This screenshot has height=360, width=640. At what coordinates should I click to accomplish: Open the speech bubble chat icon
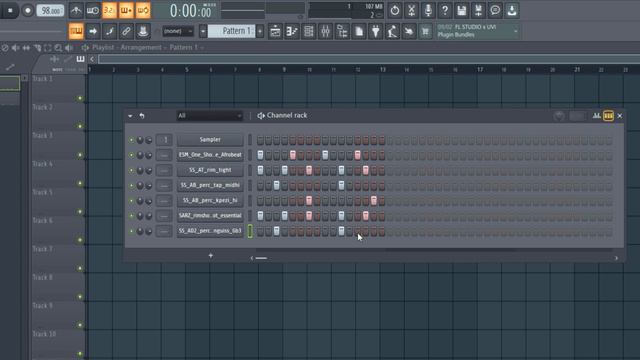pos(495,11)
